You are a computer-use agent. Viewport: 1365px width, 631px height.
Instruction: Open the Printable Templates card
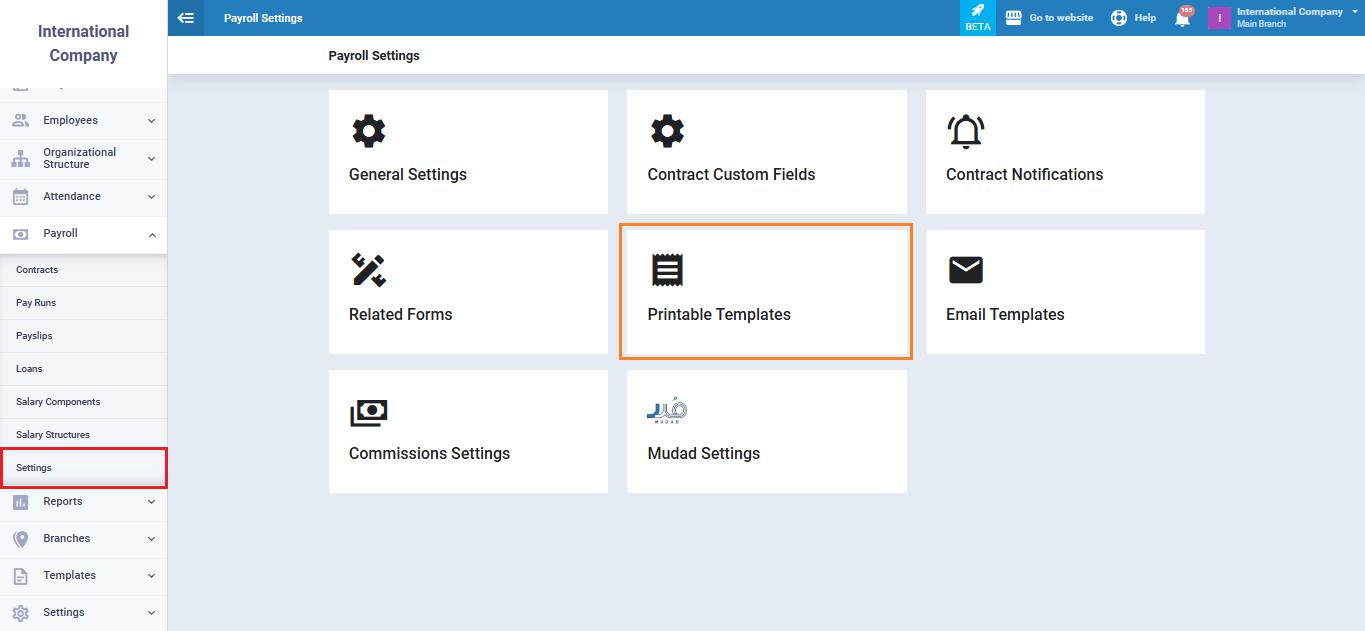[x=766, y=292]
